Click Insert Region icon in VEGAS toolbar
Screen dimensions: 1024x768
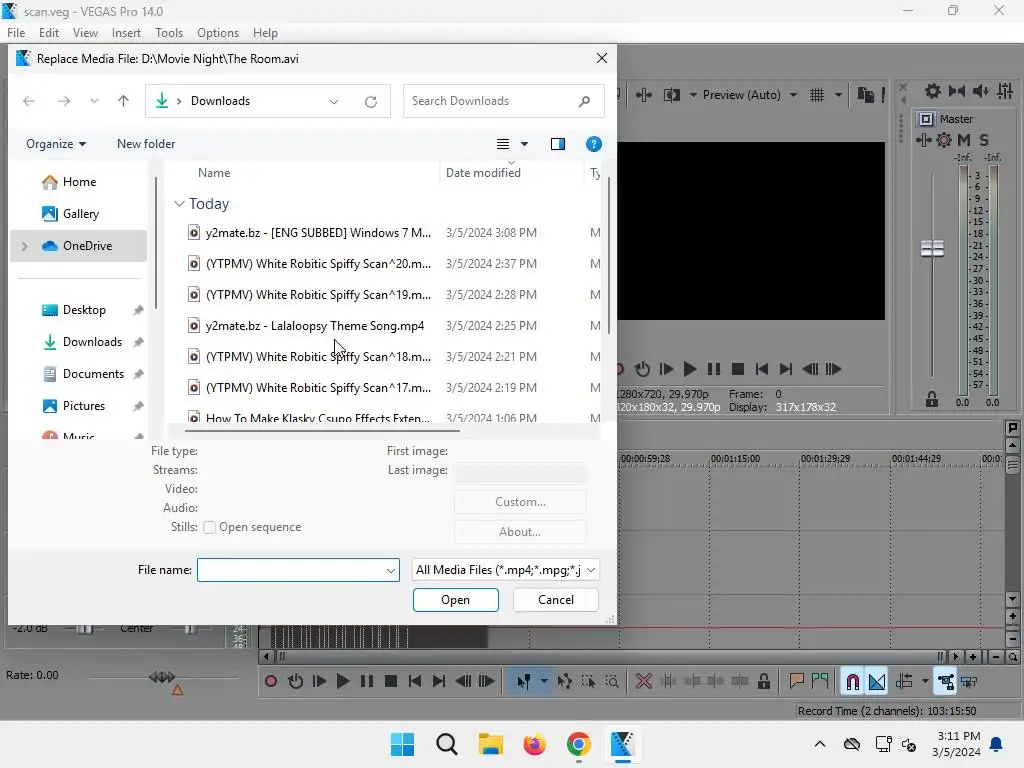(820, 681)
